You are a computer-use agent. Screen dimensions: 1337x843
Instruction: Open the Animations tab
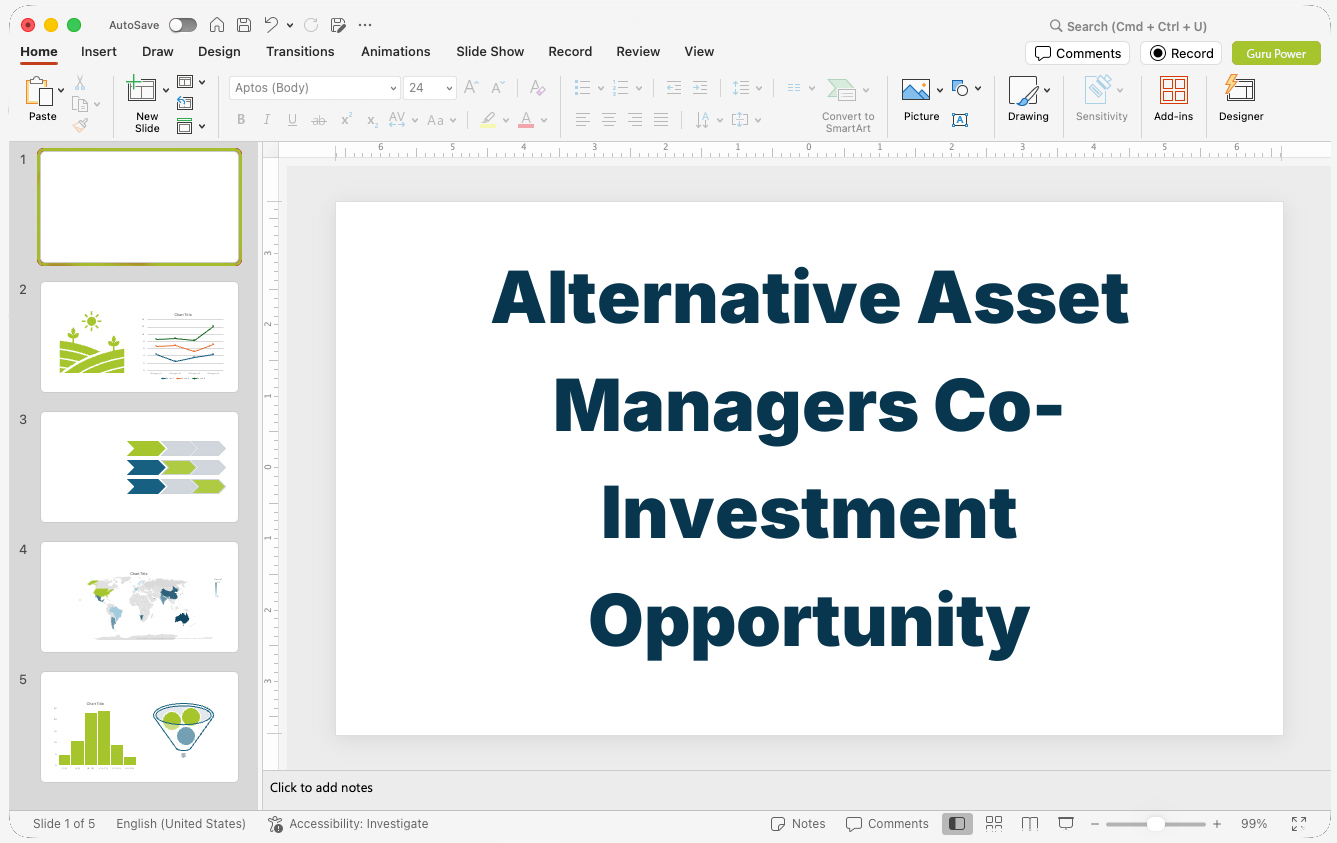396,51
